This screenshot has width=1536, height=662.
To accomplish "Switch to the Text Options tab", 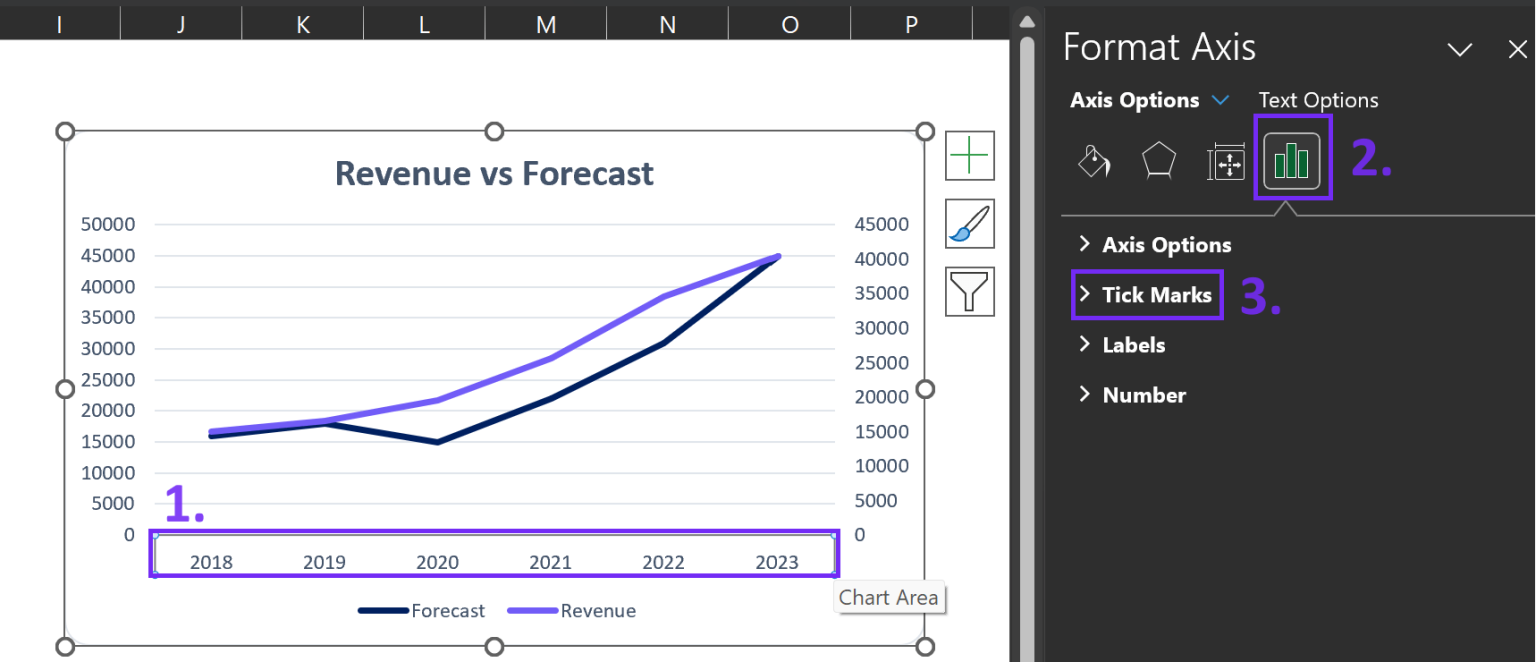I will pyautogui.click(x=1318, y=100).
